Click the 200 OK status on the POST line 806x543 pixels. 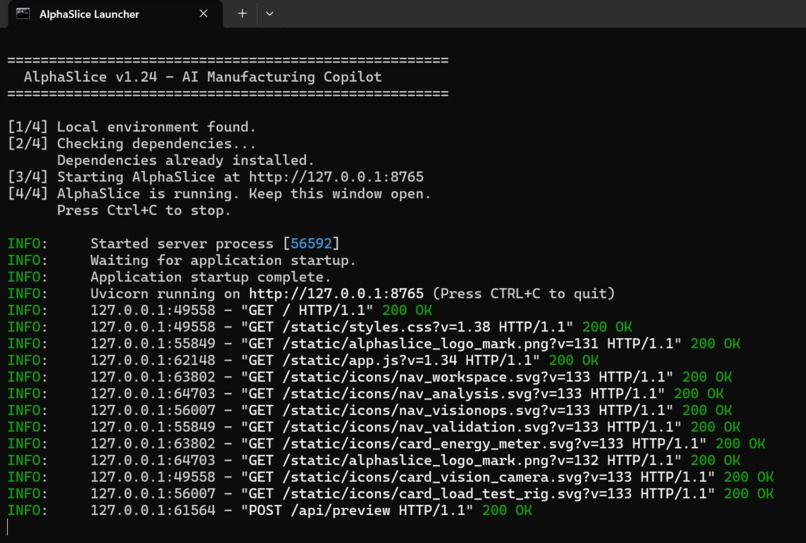click(507, 511)
